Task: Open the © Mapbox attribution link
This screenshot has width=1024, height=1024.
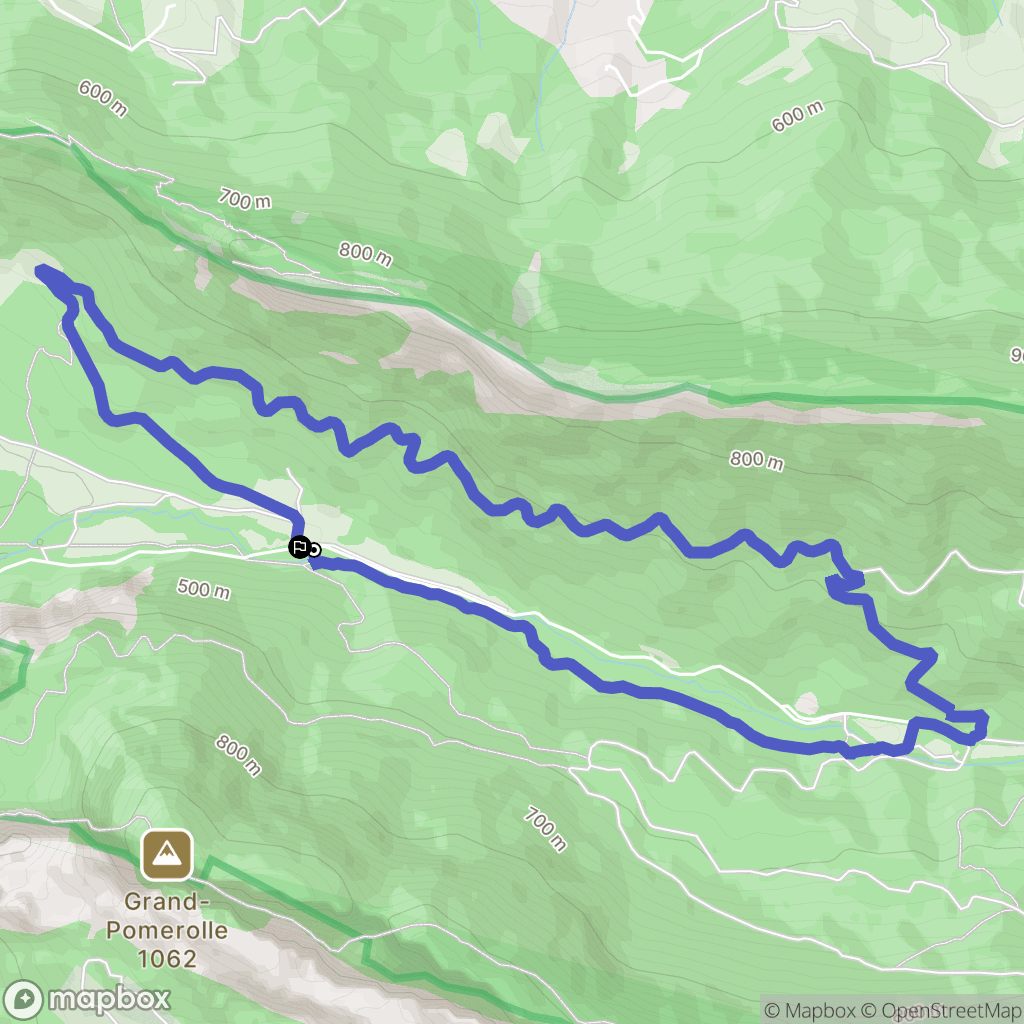Action: (x=810, y=1010)
